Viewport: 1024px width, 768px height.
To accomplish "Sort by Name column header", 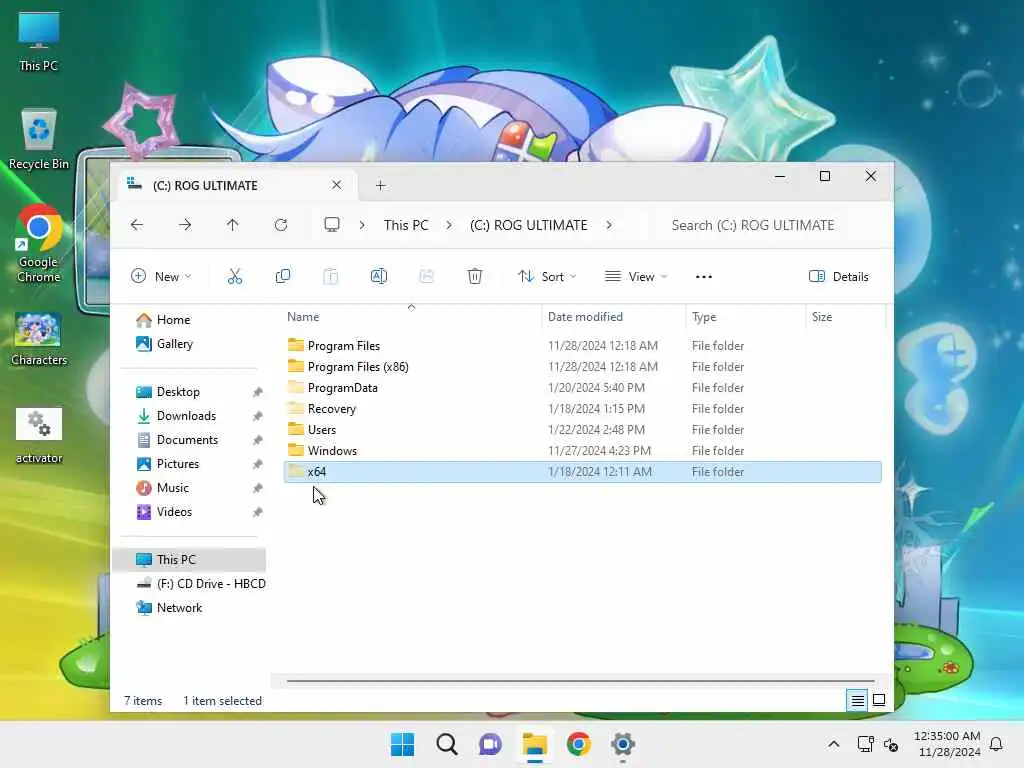I will (411, 317).
